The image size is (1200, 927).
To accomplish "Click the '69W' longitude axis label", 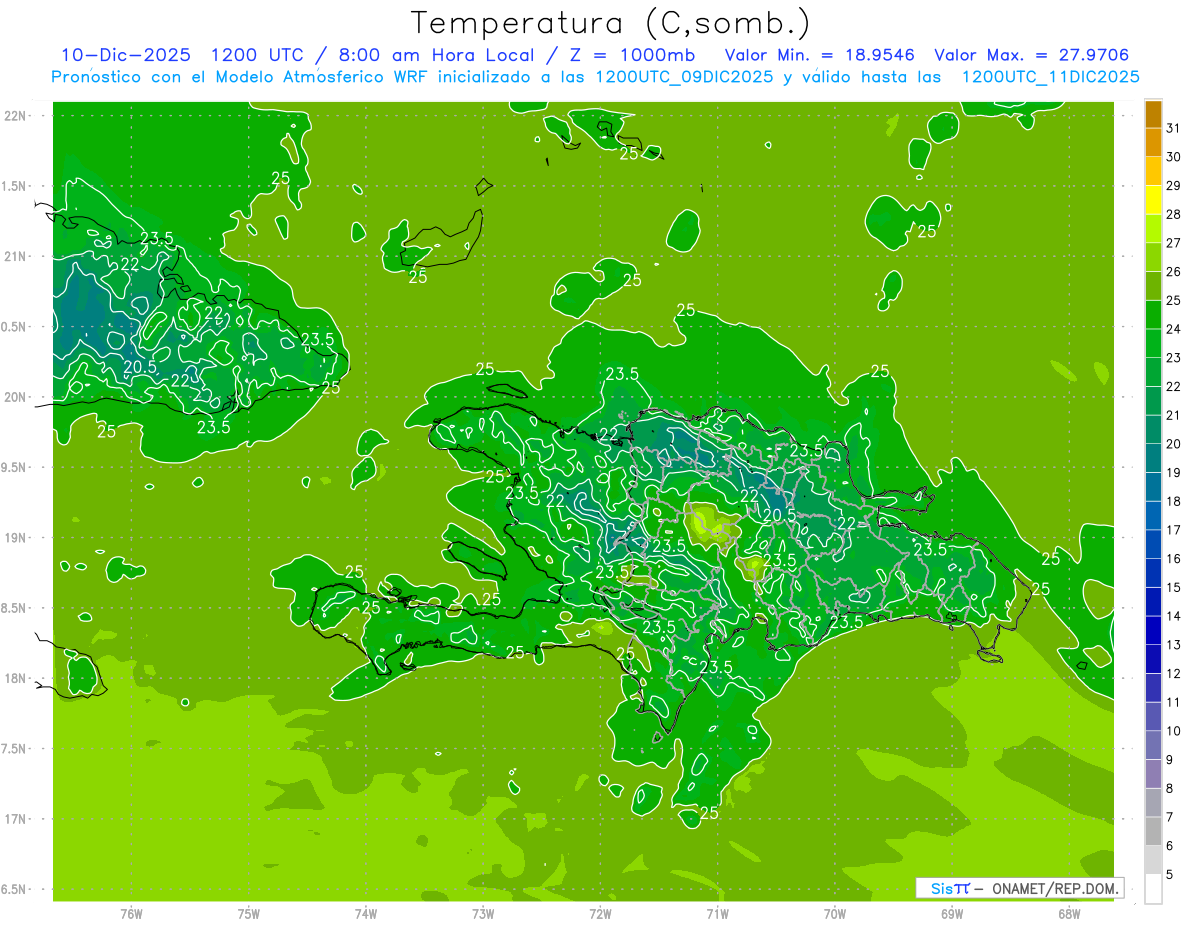I will click(952, 913).
